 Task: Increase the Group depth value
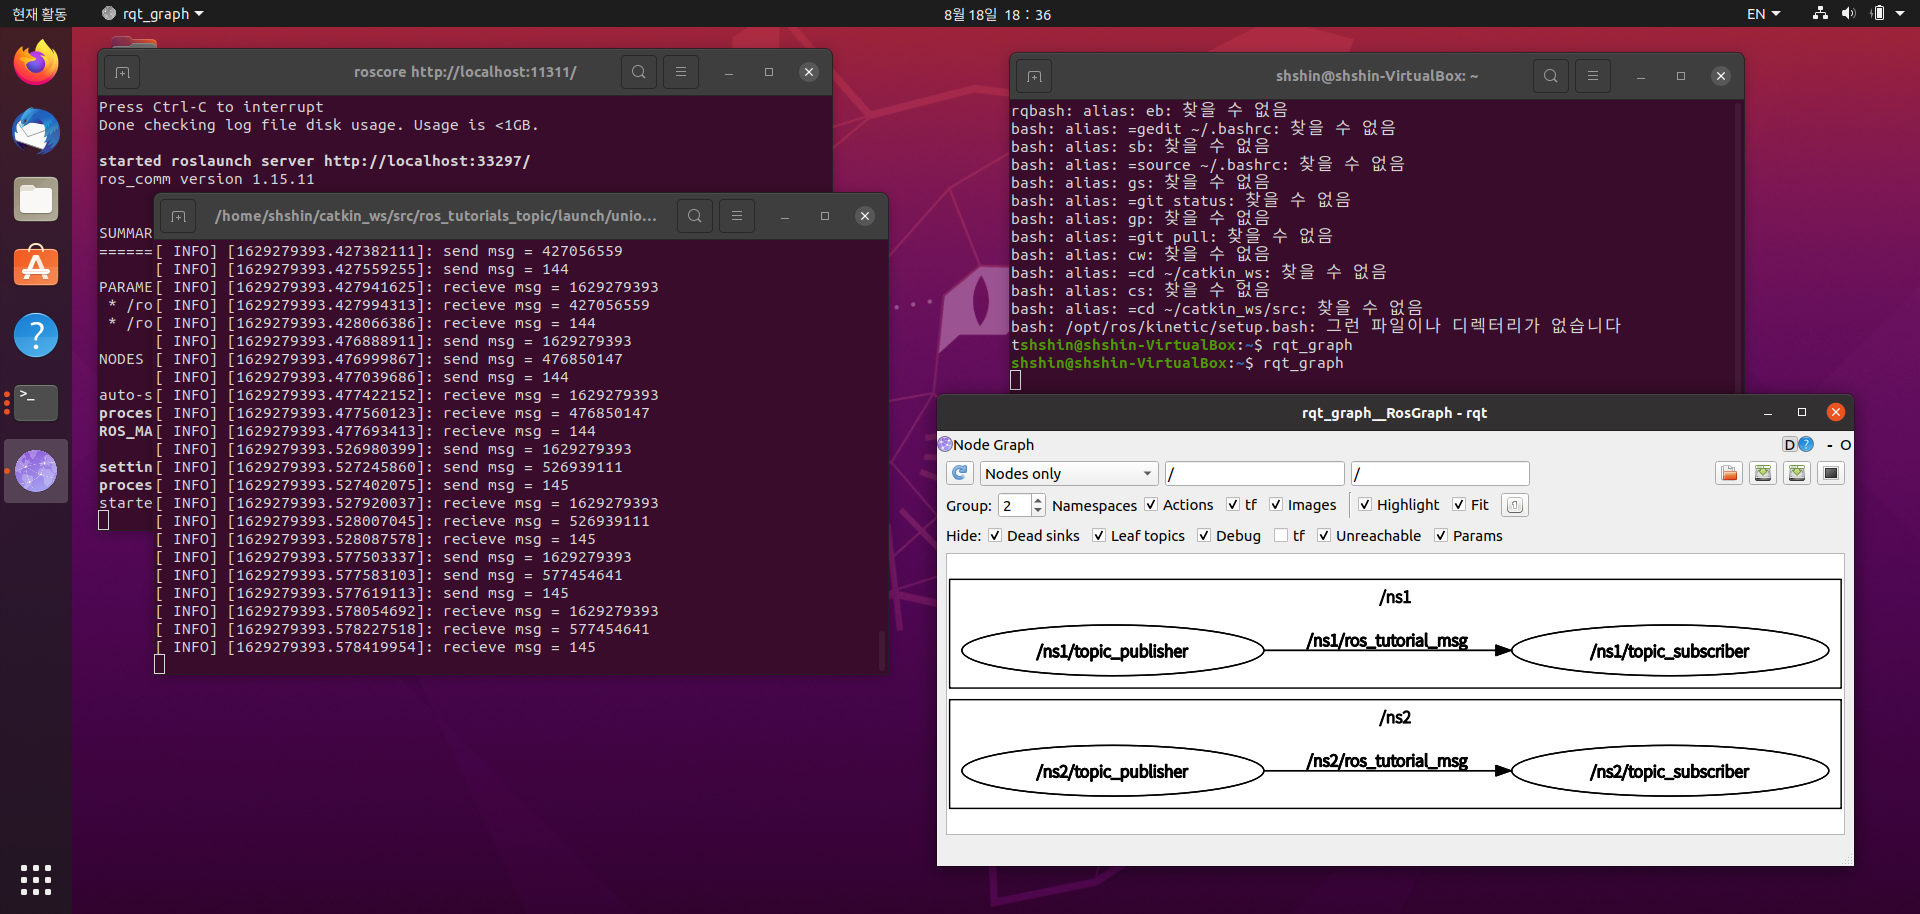(1038, 499)
